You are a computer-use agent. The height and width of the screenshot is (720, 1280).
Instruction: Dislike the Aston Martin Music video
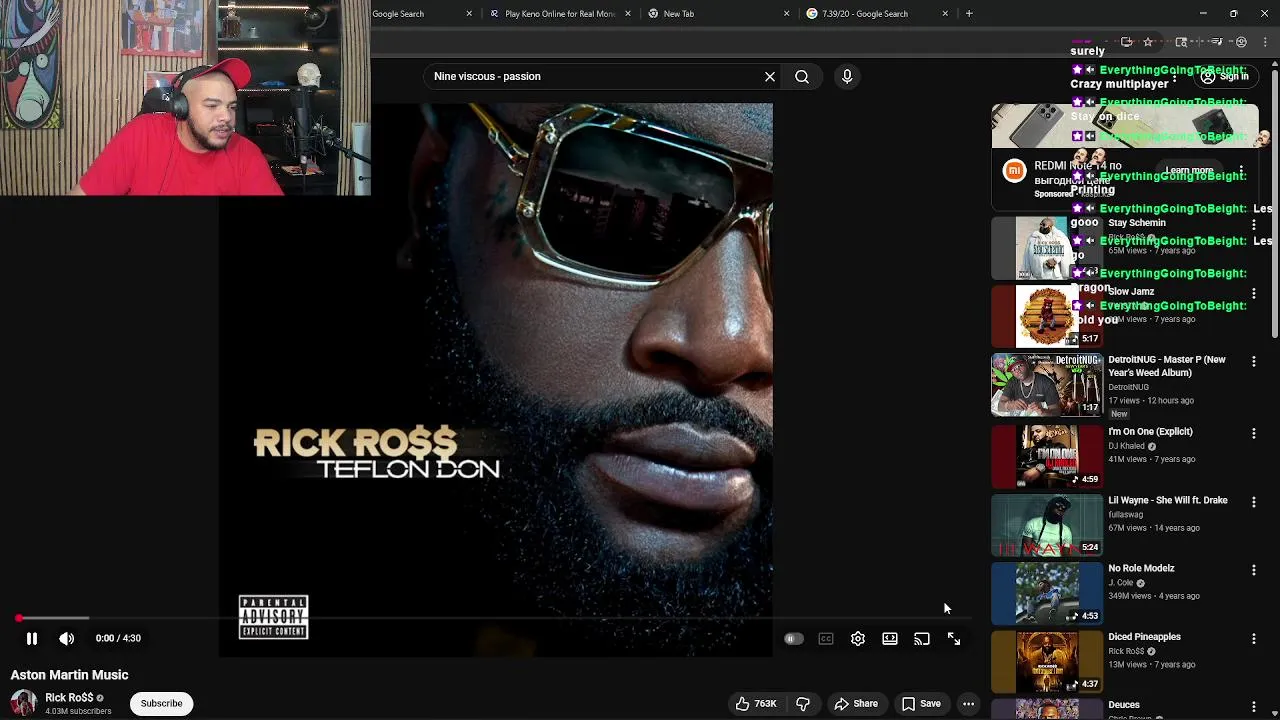click(803, 704)
